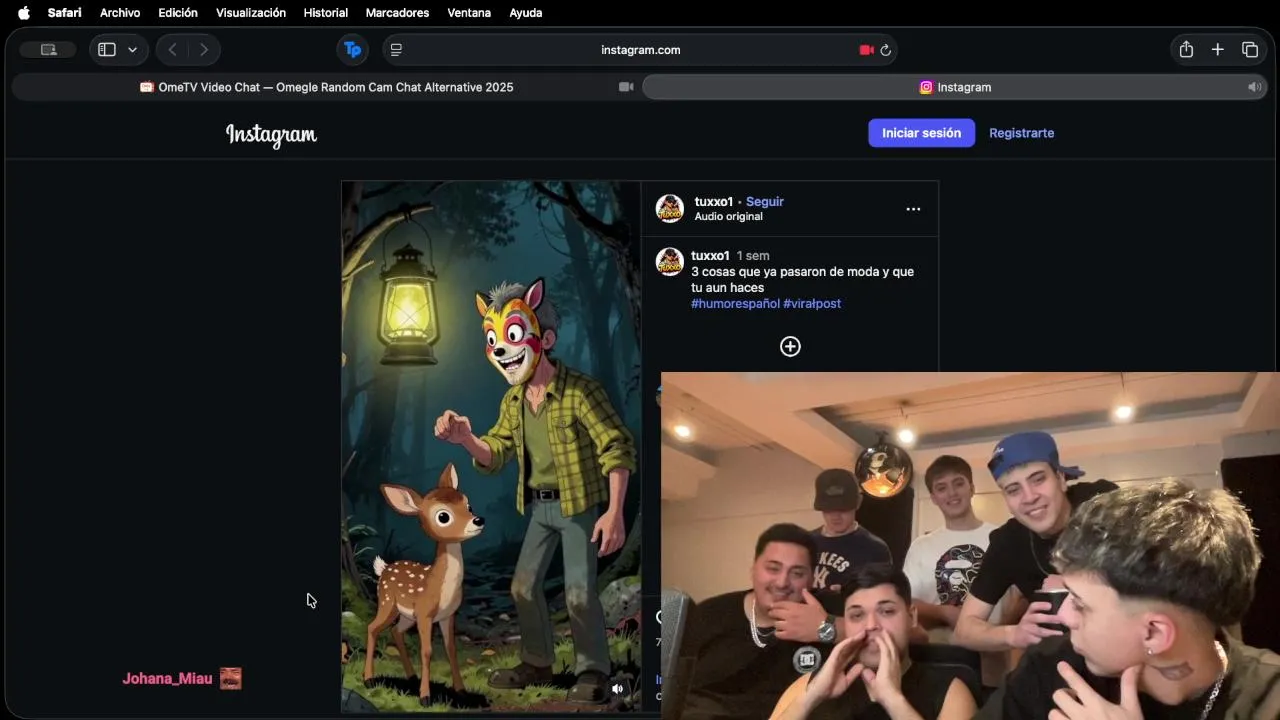Click the red camera recording indicator
This screenshot has height=720, width=1280.
866,50
